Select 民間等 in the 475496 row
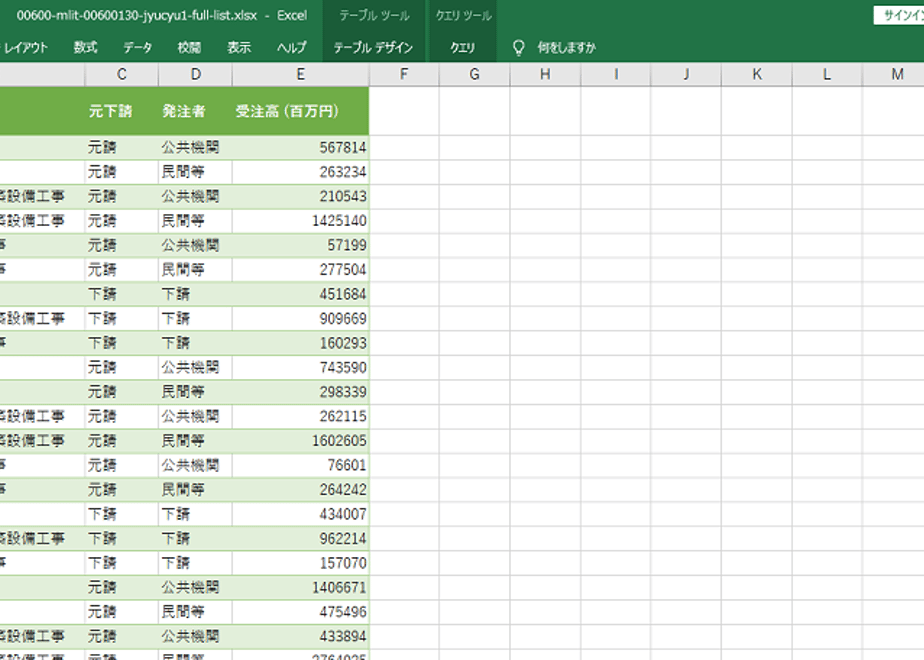The image size is (924, 660). point(183,612)
